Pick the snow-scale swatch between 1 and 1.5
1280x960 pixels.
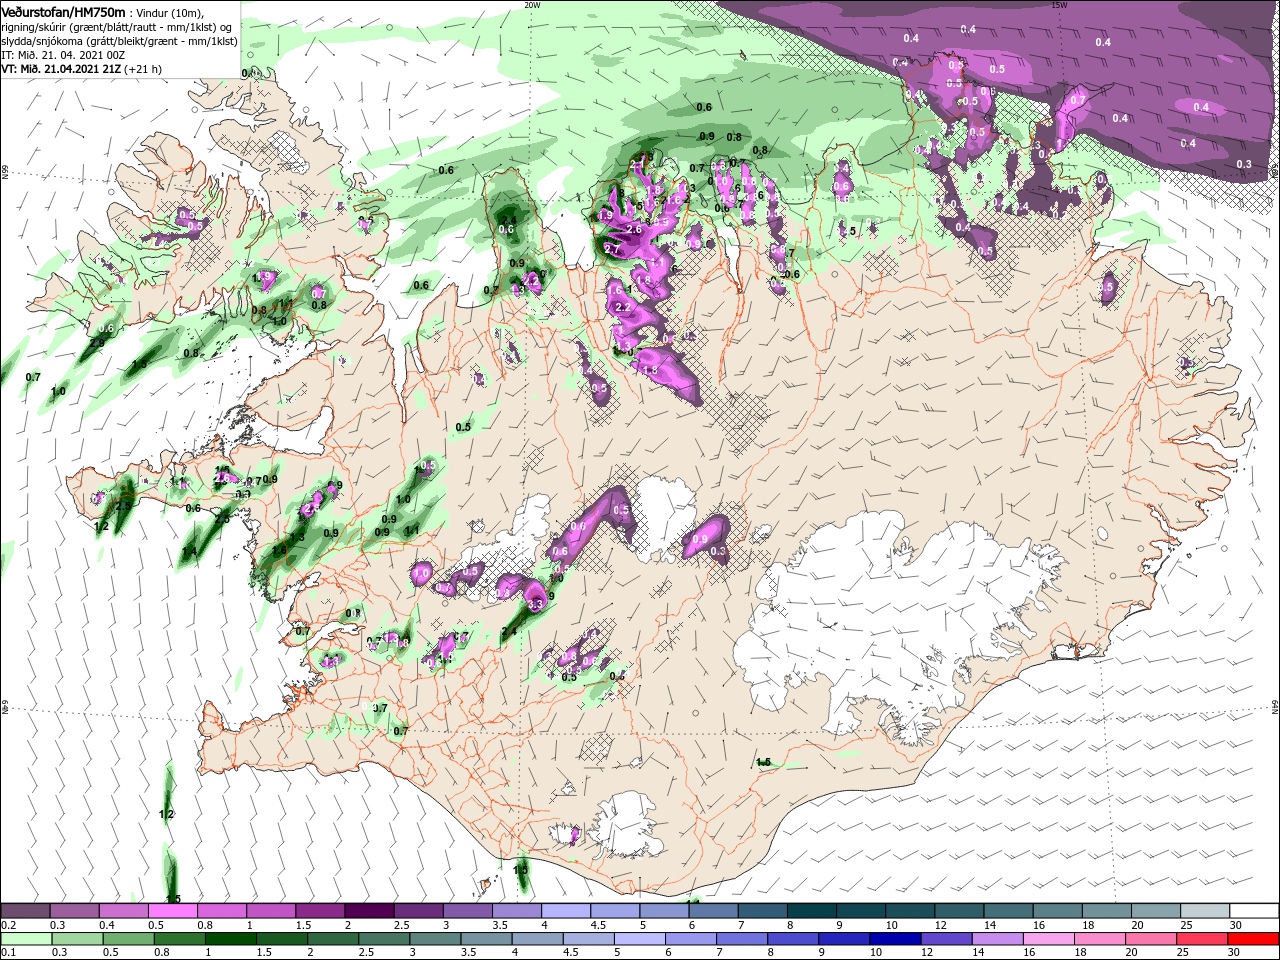270,911
